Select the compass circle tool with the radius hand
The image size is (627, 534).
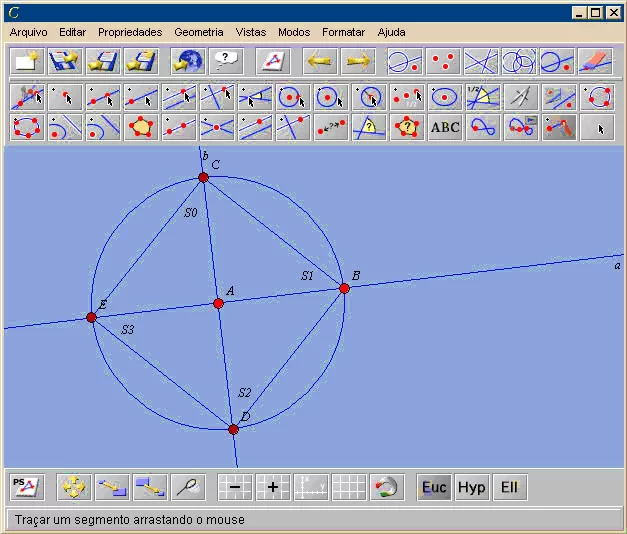pyautogui.click(x=369, y=97)
